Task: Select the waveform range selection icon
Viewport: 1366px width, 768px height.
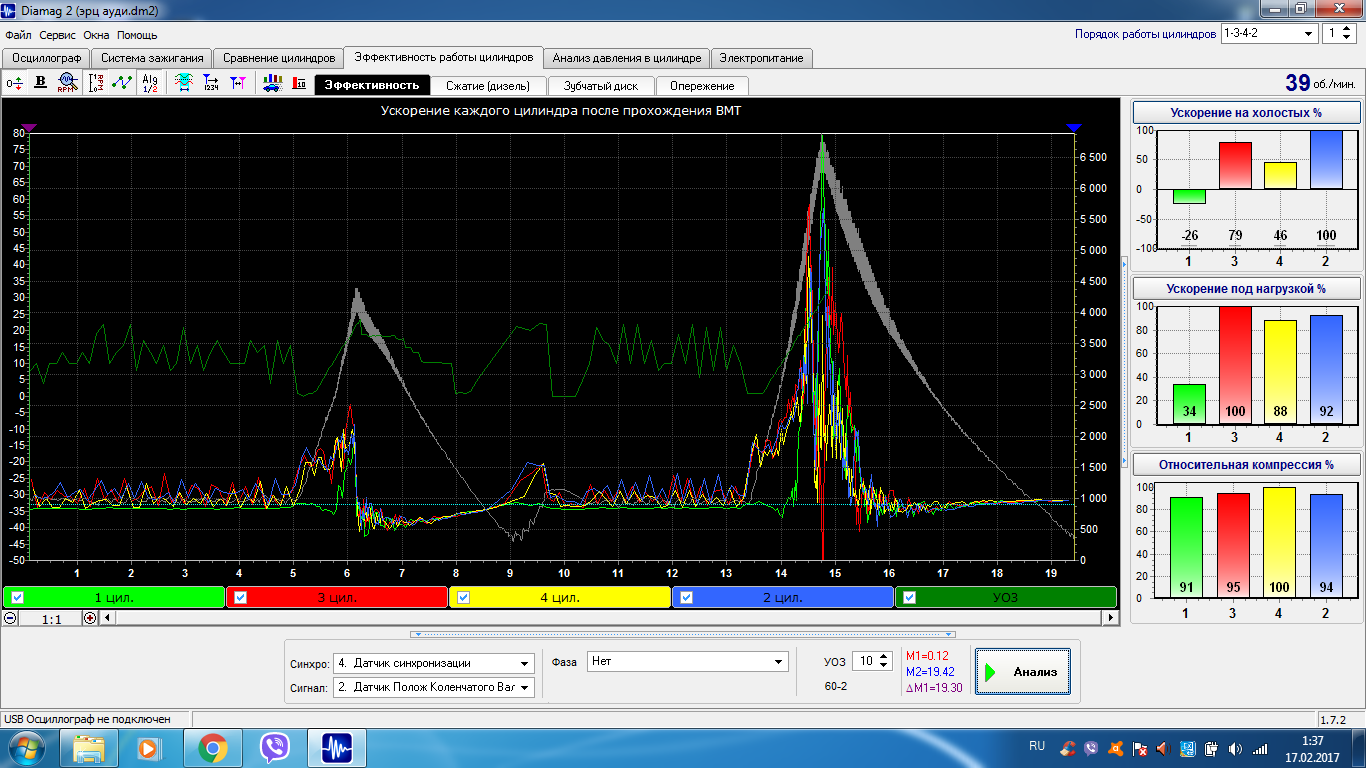Action: coord(184,83)
